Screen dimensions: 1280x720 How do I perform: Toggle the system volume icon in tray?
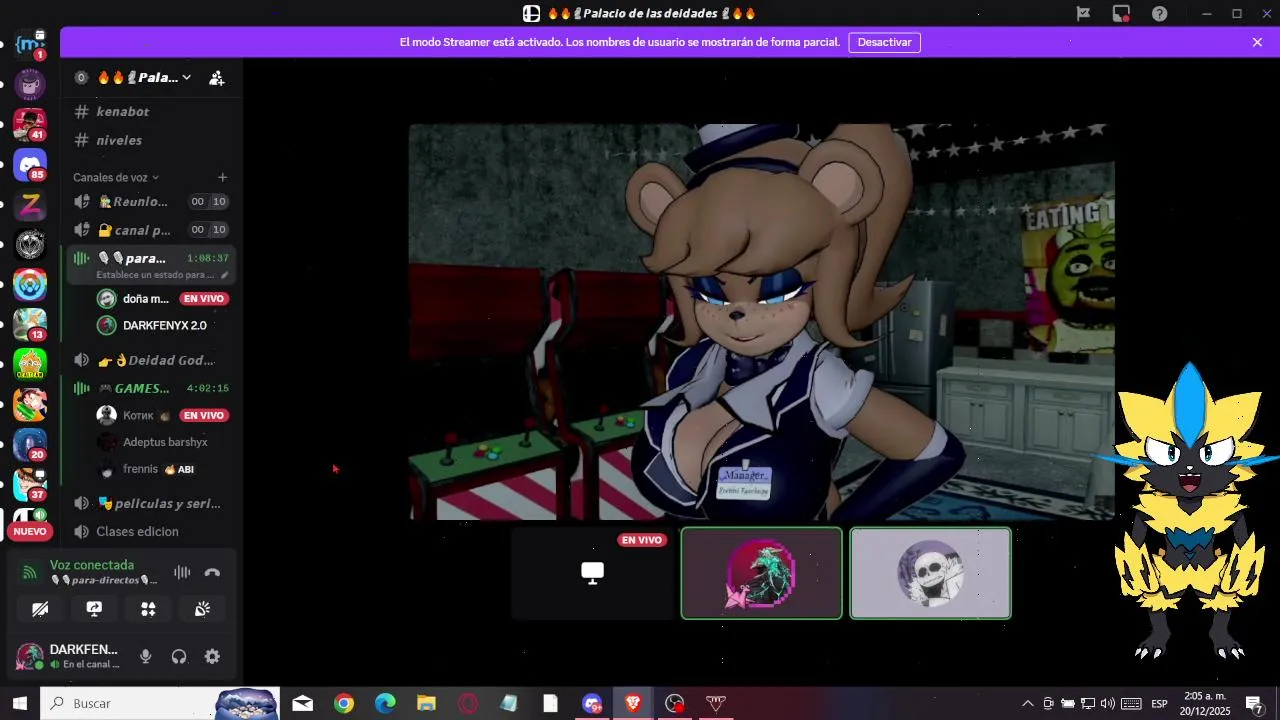click(1108, 704)
